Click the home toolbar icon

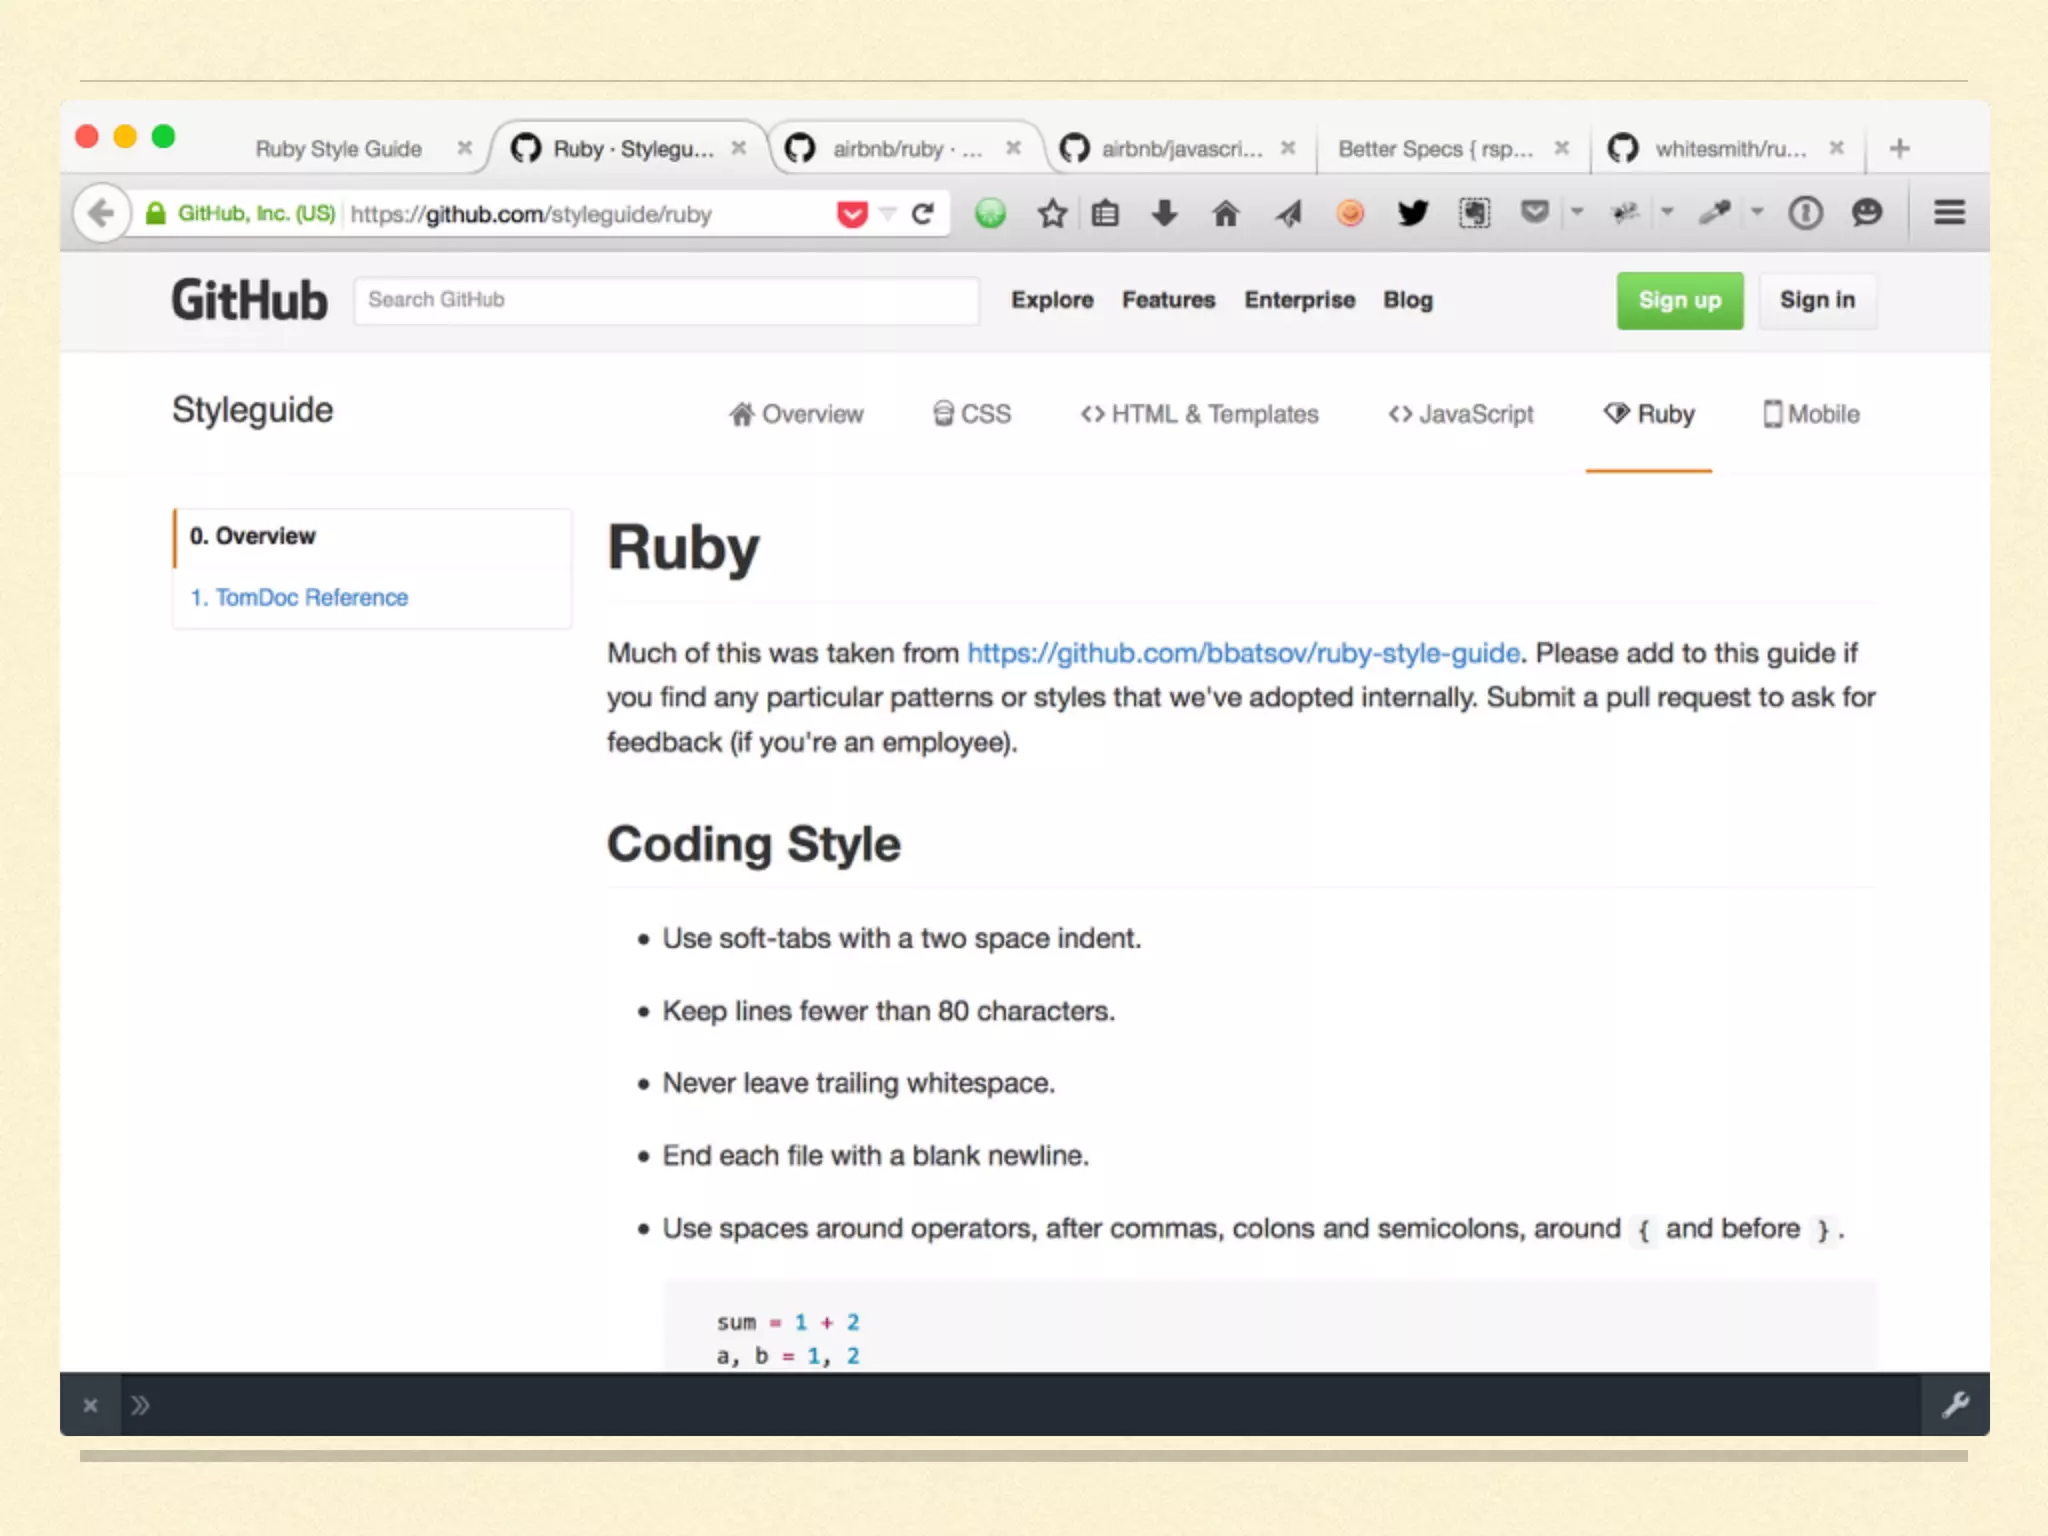1225,213
